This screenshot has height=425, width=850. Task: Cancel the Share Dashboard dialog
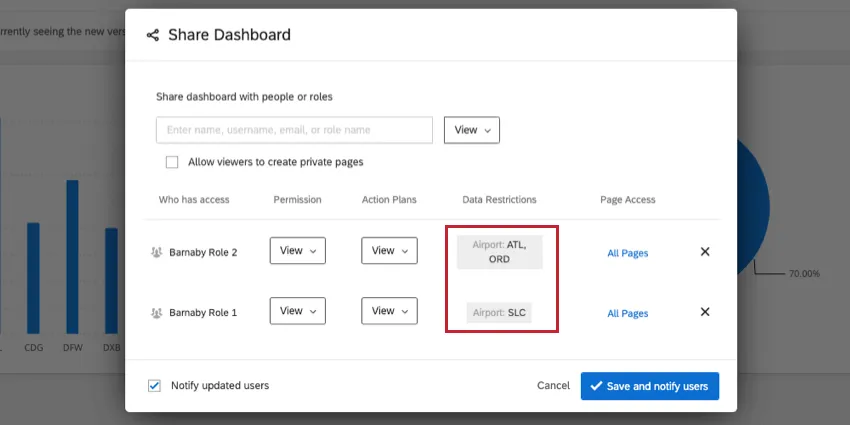point(553,386)
